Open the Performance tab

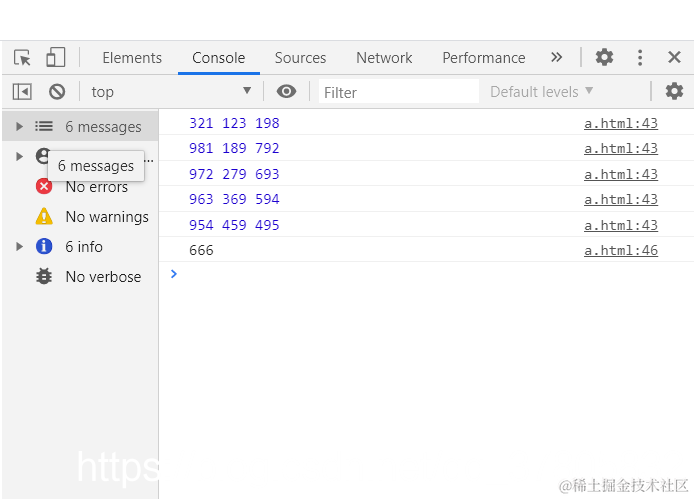click(484, 58)
